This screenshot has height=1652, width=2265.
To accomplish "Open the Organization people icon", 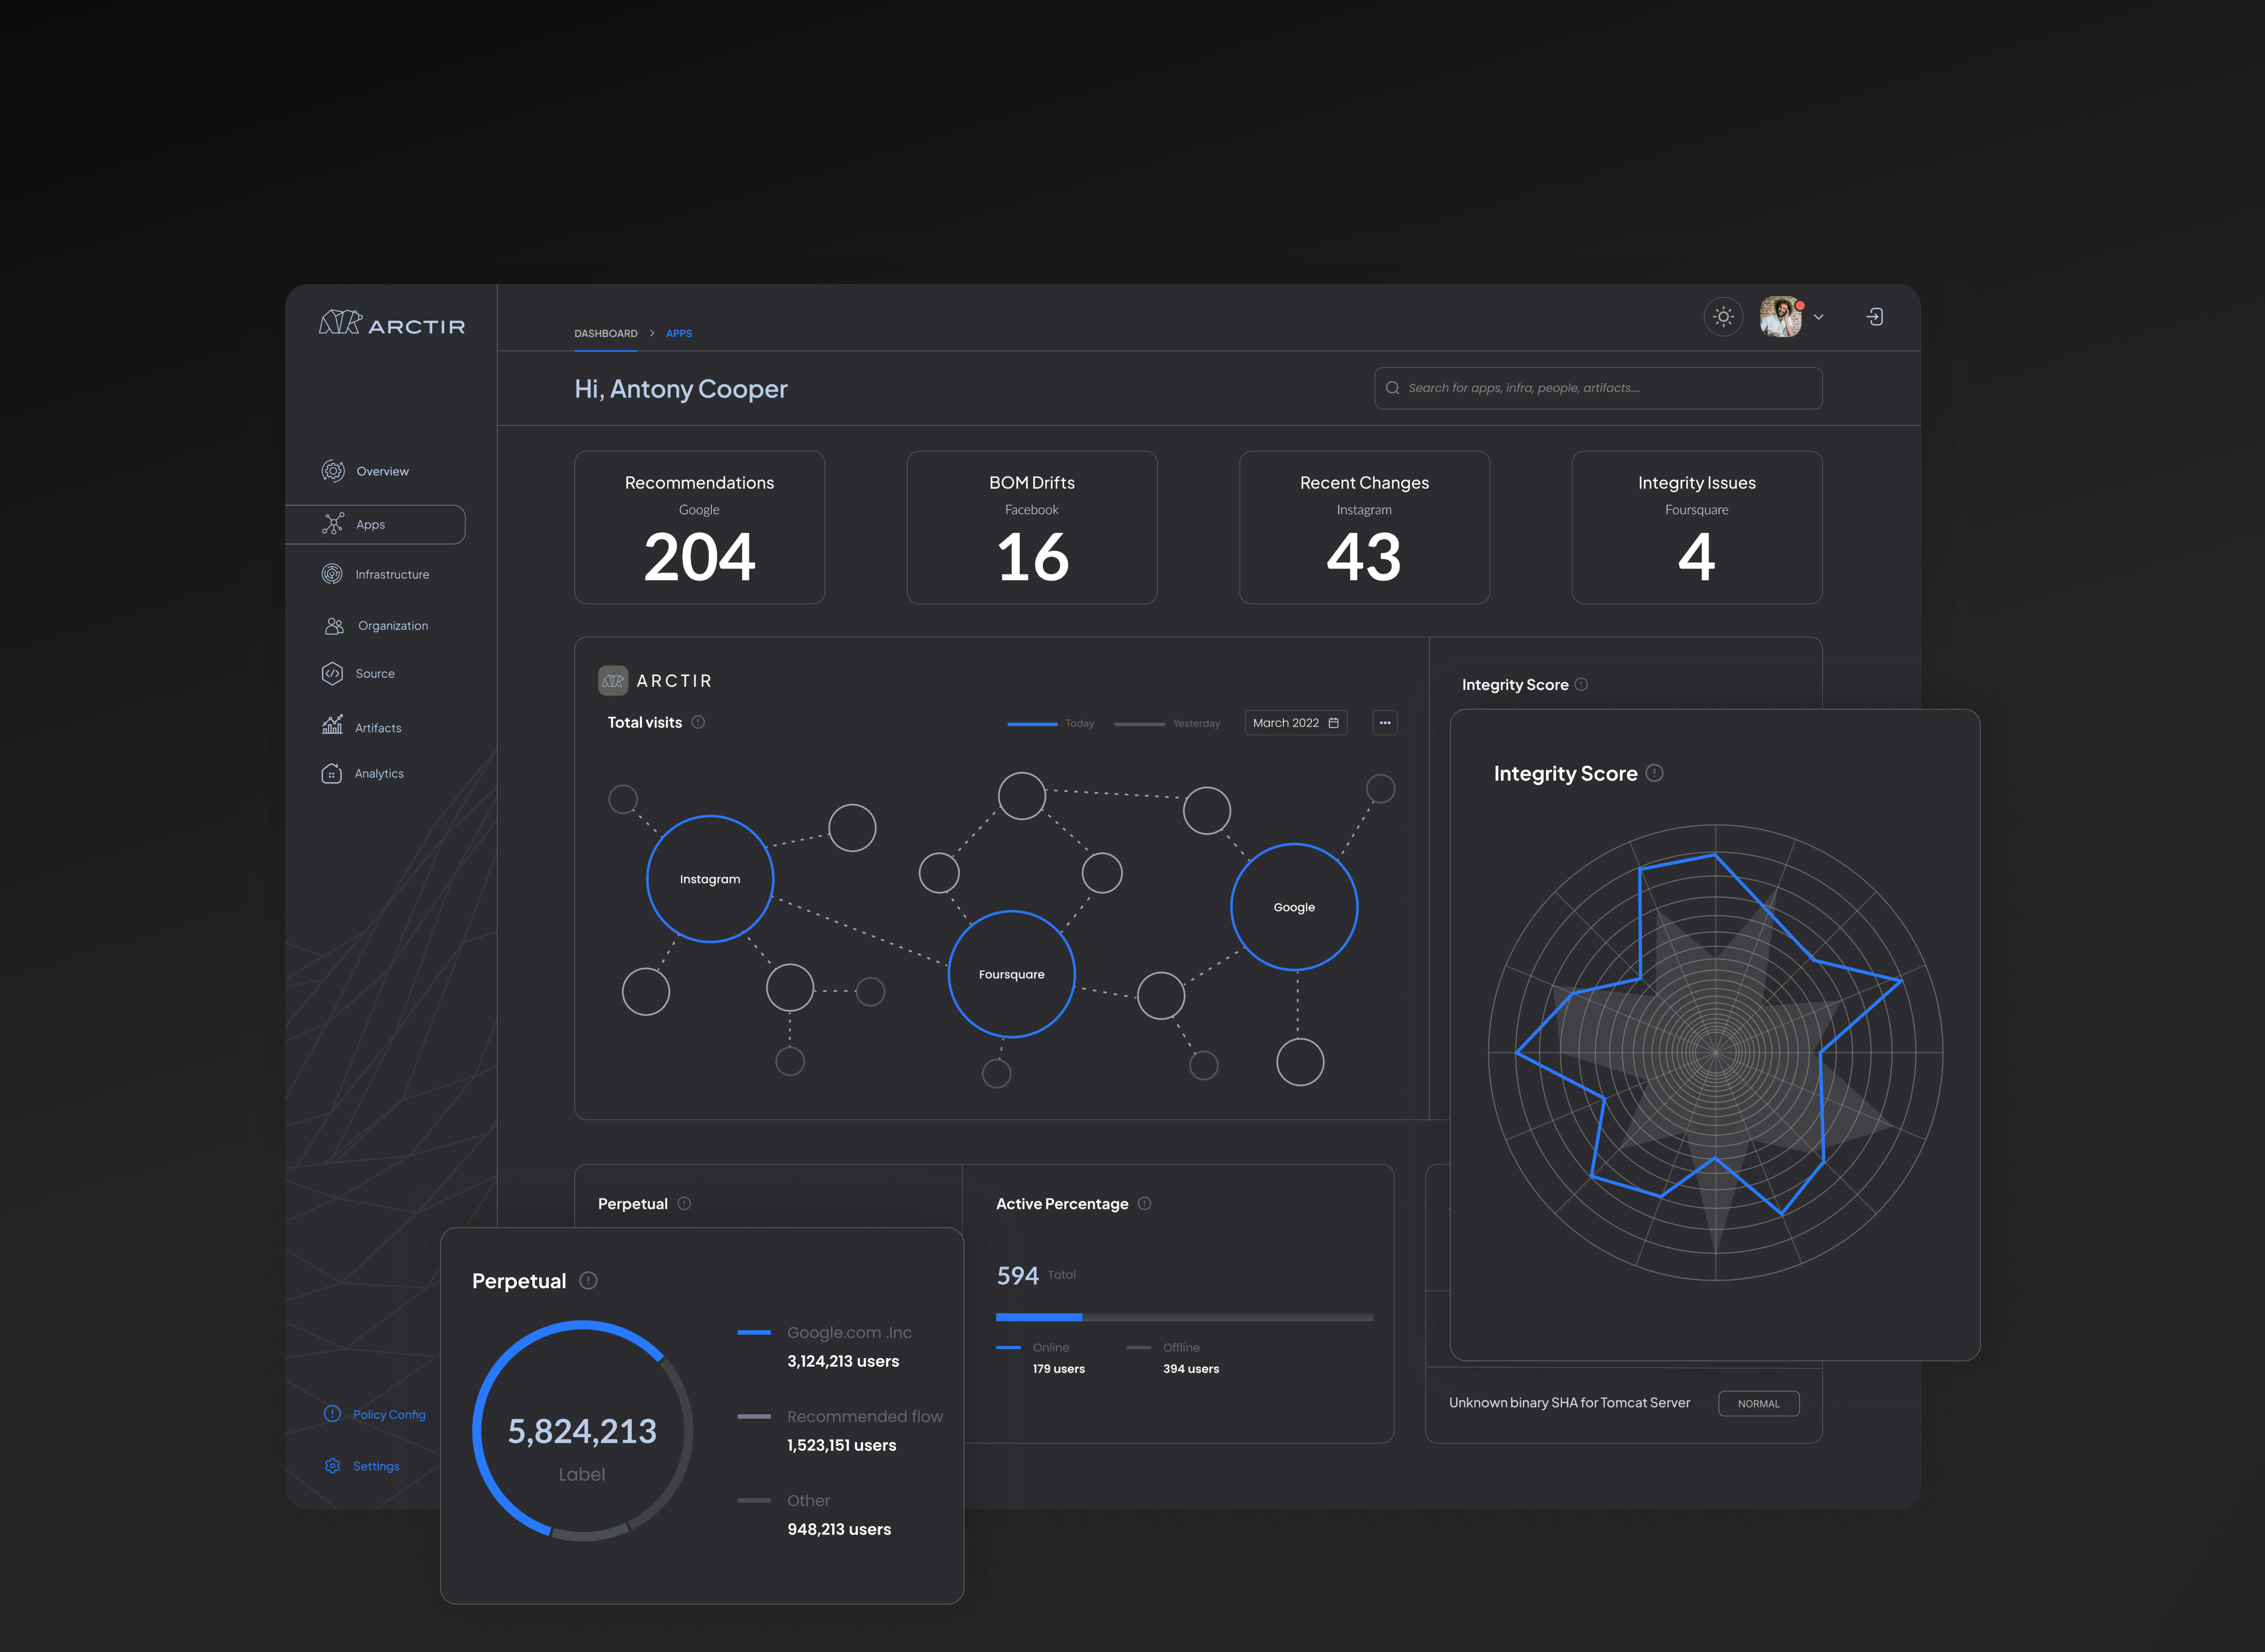I will [334, 626].
